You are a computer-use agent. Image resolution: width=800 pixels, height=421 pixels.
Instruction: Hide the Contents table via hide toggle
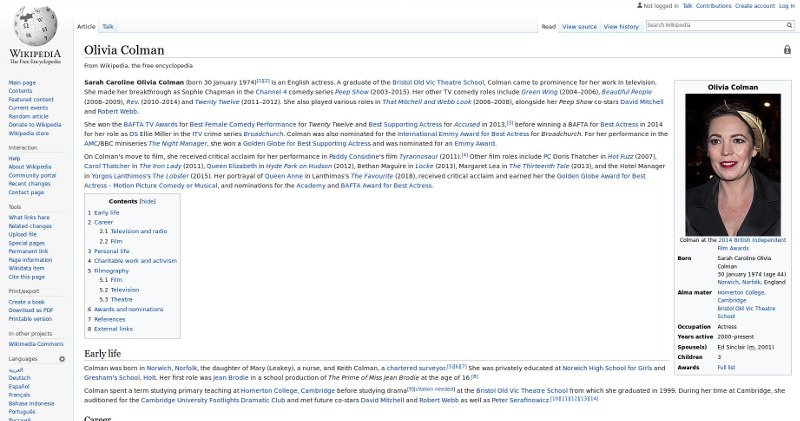pos(147,201)
